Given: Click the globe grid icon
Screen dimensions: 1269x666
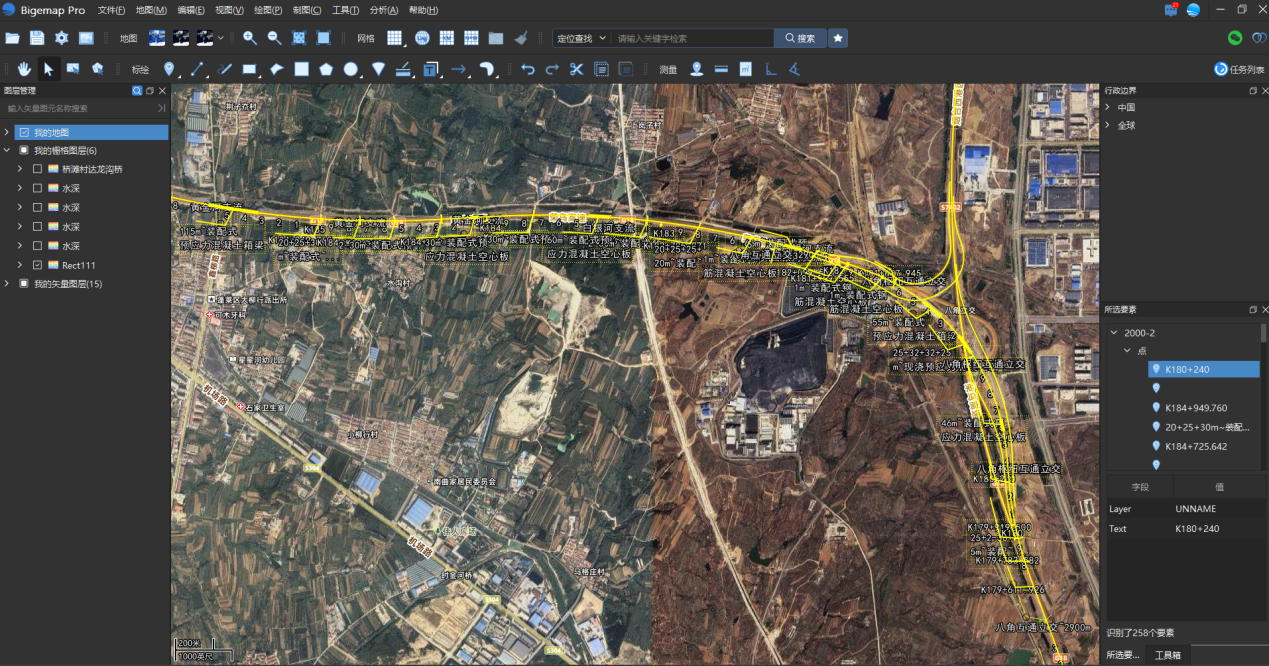Looking at the screenshot, I should pos(422,38).
